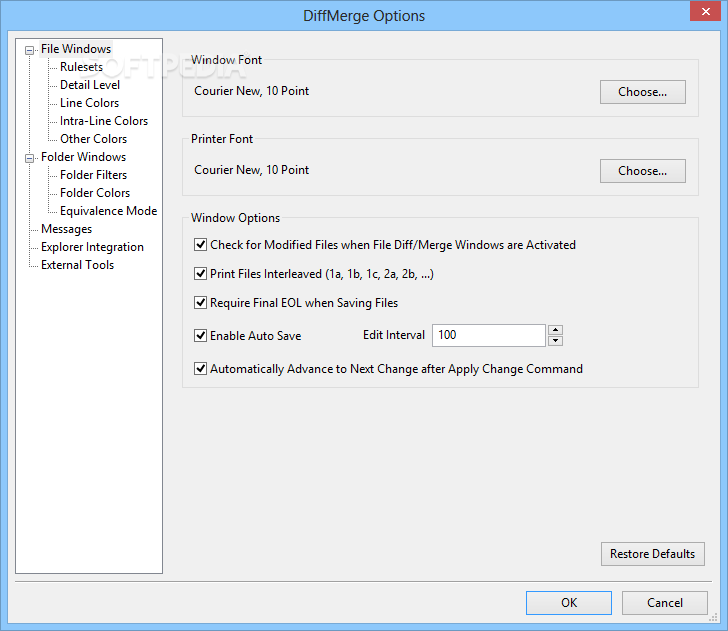The image size is (728, 631).
Task: Toggle Require Final EOL when Saving
Action: click(200, 303)
